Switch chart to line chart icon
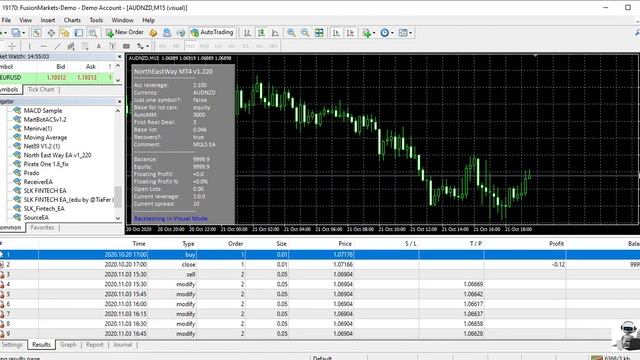640x360 pixels. [276, 33]
